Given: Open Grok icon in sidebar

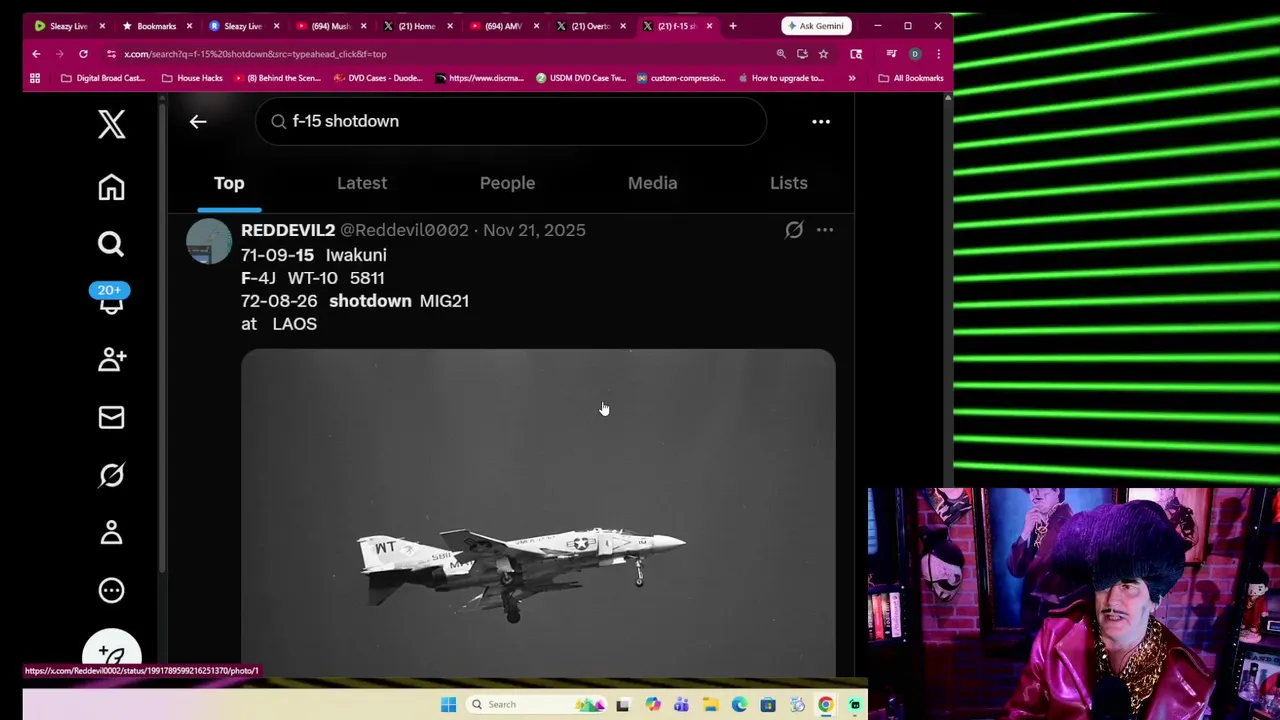Looking at the screenshot, I should (x=111, y=475).
